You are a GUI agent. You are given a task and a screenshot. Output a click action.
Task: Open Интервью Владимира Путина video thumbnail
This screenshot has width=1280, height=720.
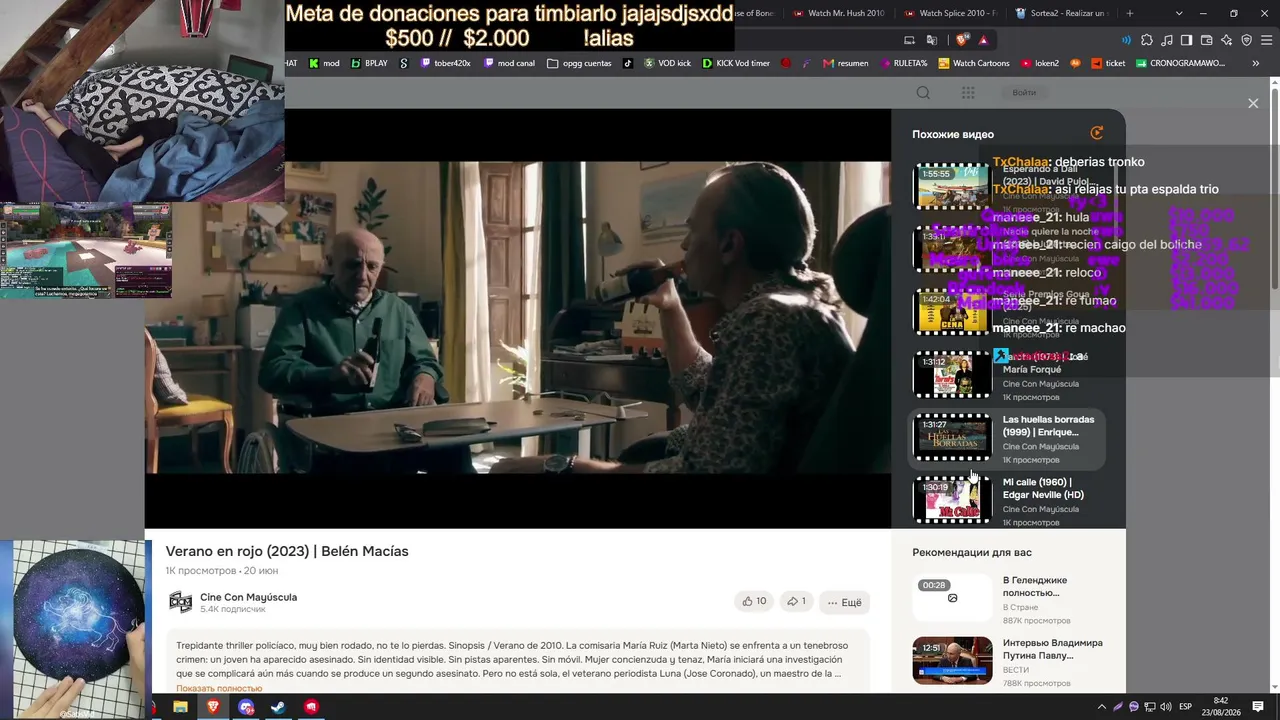click(952, 660)
